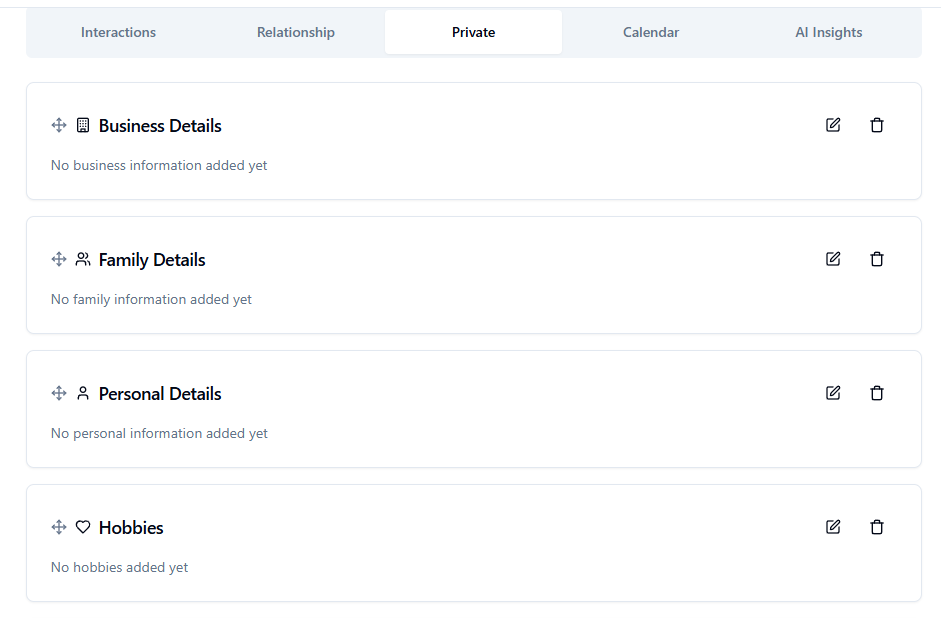Open the AI Insights tab
This screenshot has width=941, height=618.
[x=829, y=32]
